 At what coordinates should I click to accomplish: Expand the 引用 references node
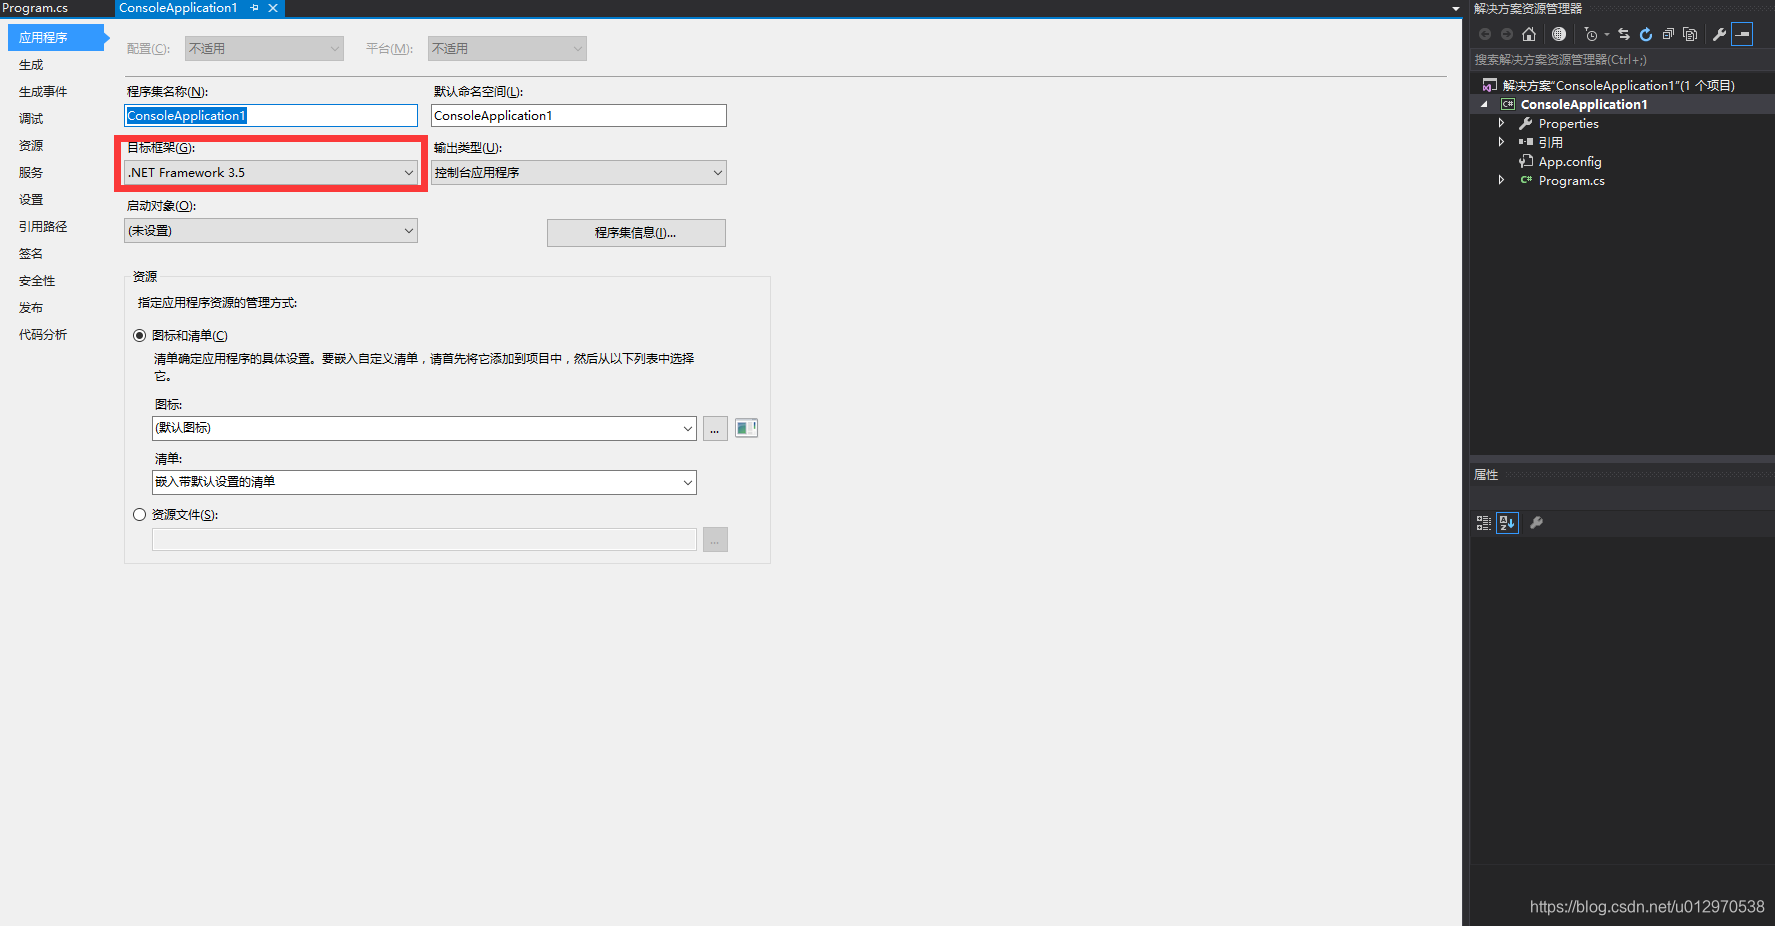point(1501,142)
